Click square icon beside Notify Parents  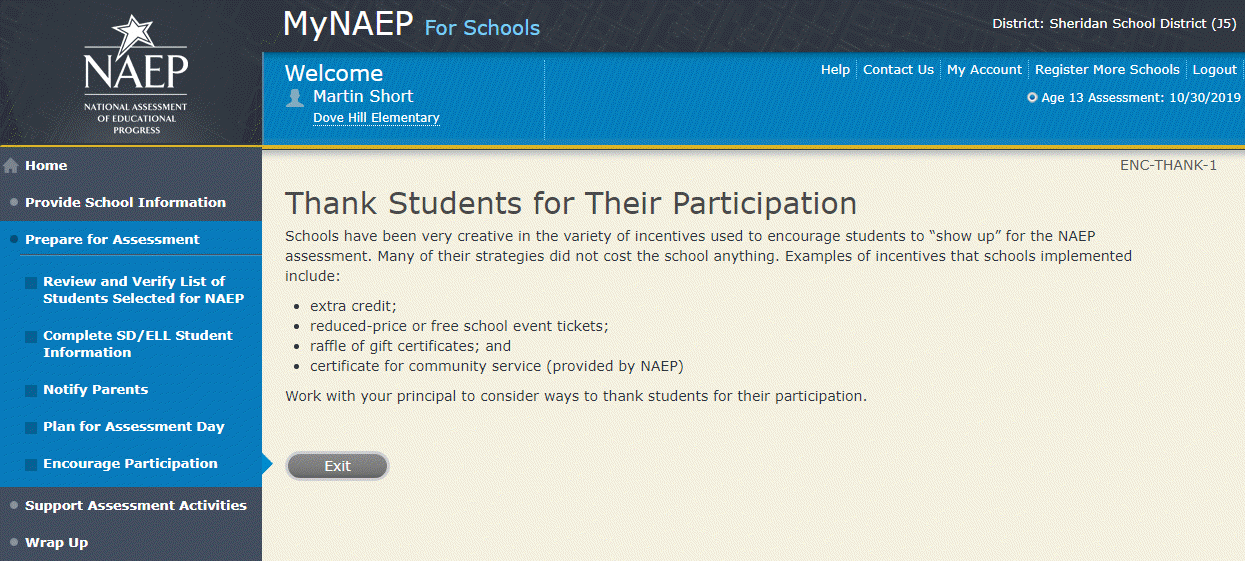[x=31, y=390]
